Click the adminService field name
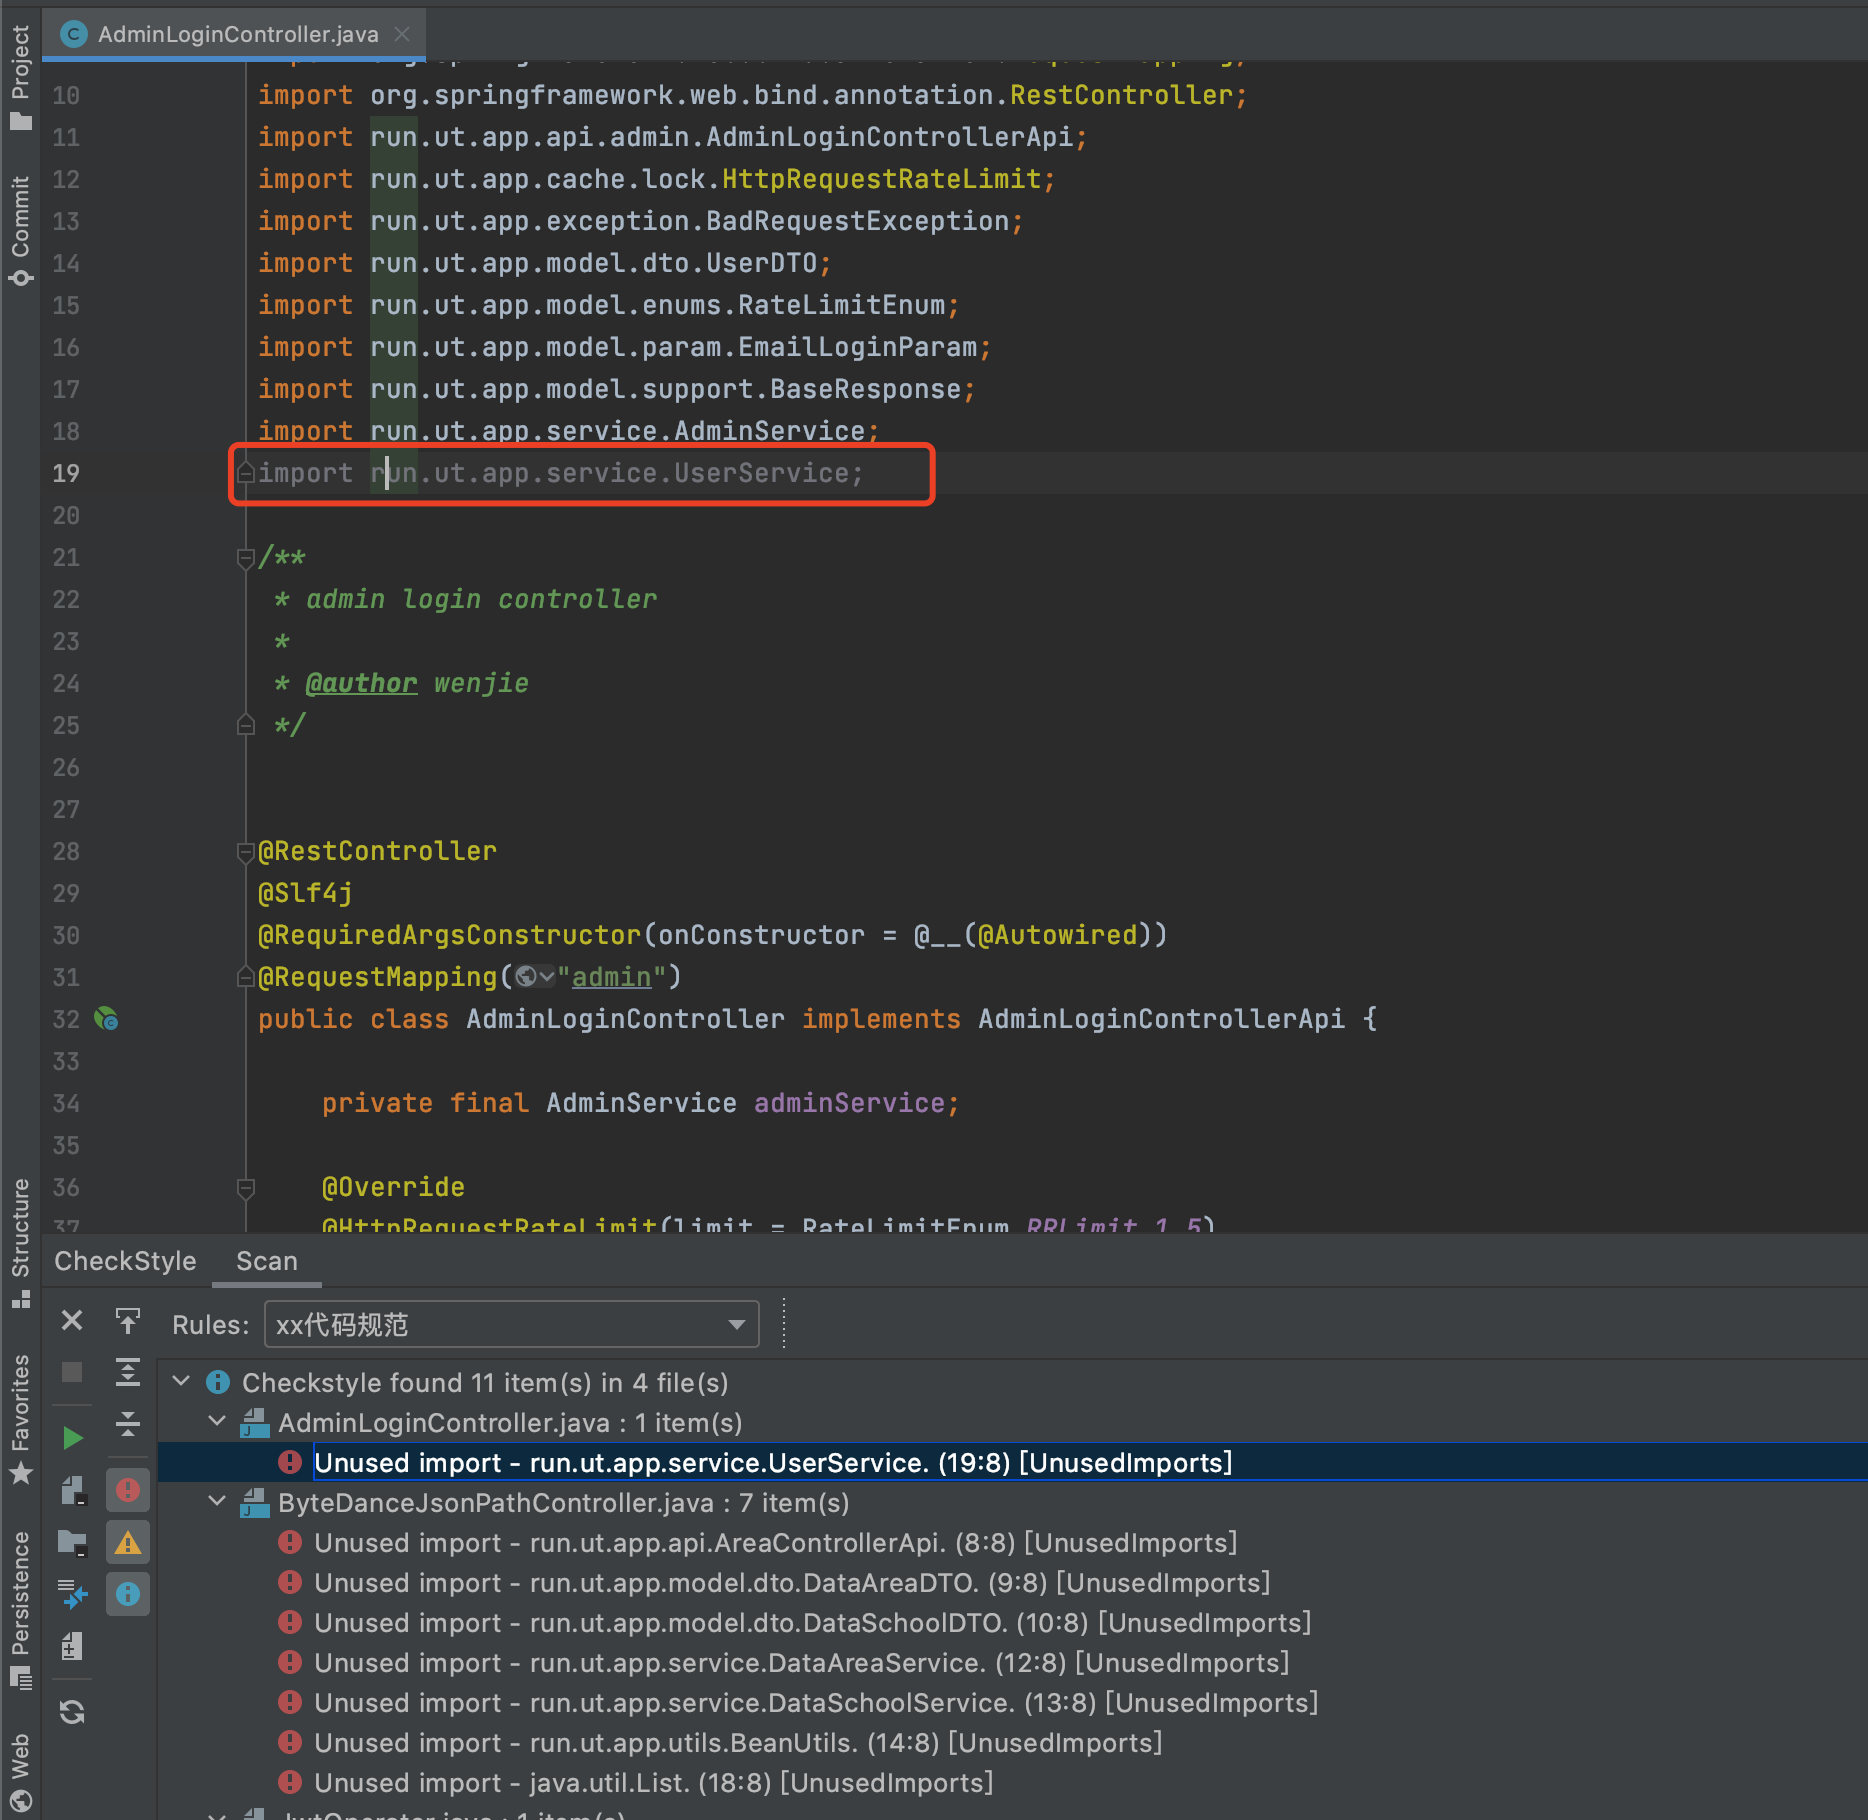 click(849, 1103)
